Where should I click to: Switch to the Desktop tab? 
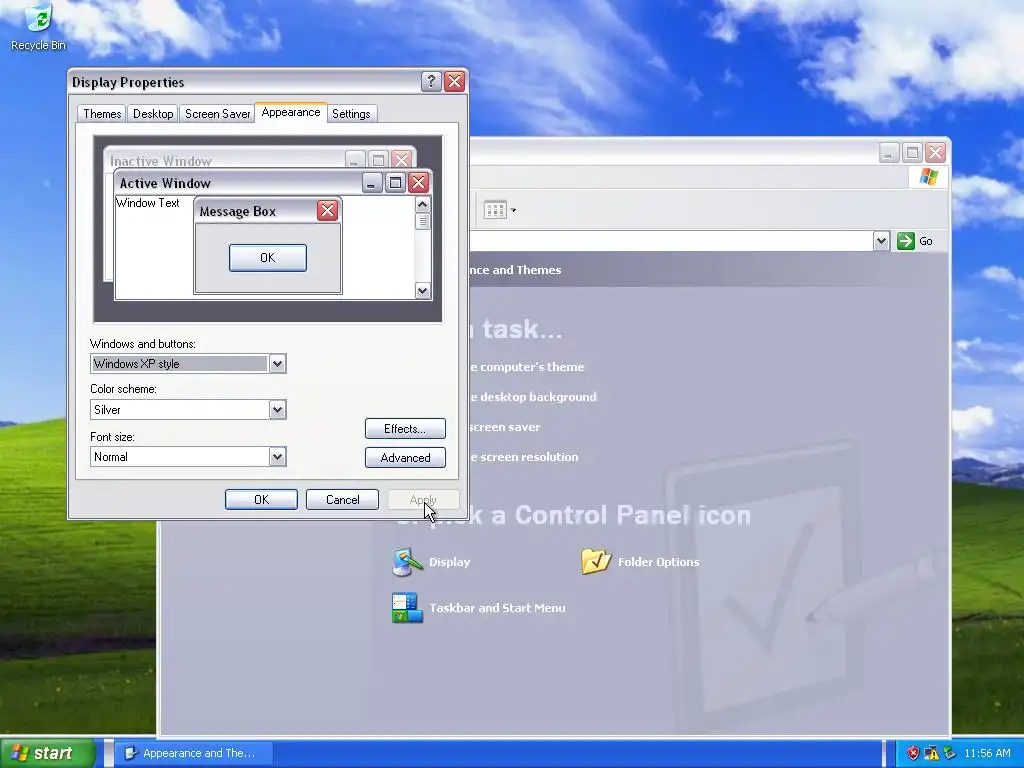[153, 114]
